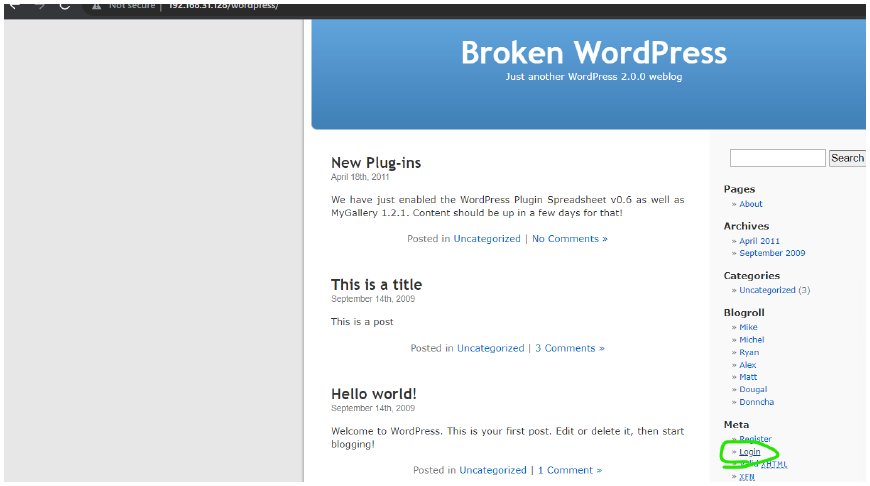Visit the Michel blogroll link
Image resolution: width=870 pixels, height=486 pixels.
[x=751, y=340]
